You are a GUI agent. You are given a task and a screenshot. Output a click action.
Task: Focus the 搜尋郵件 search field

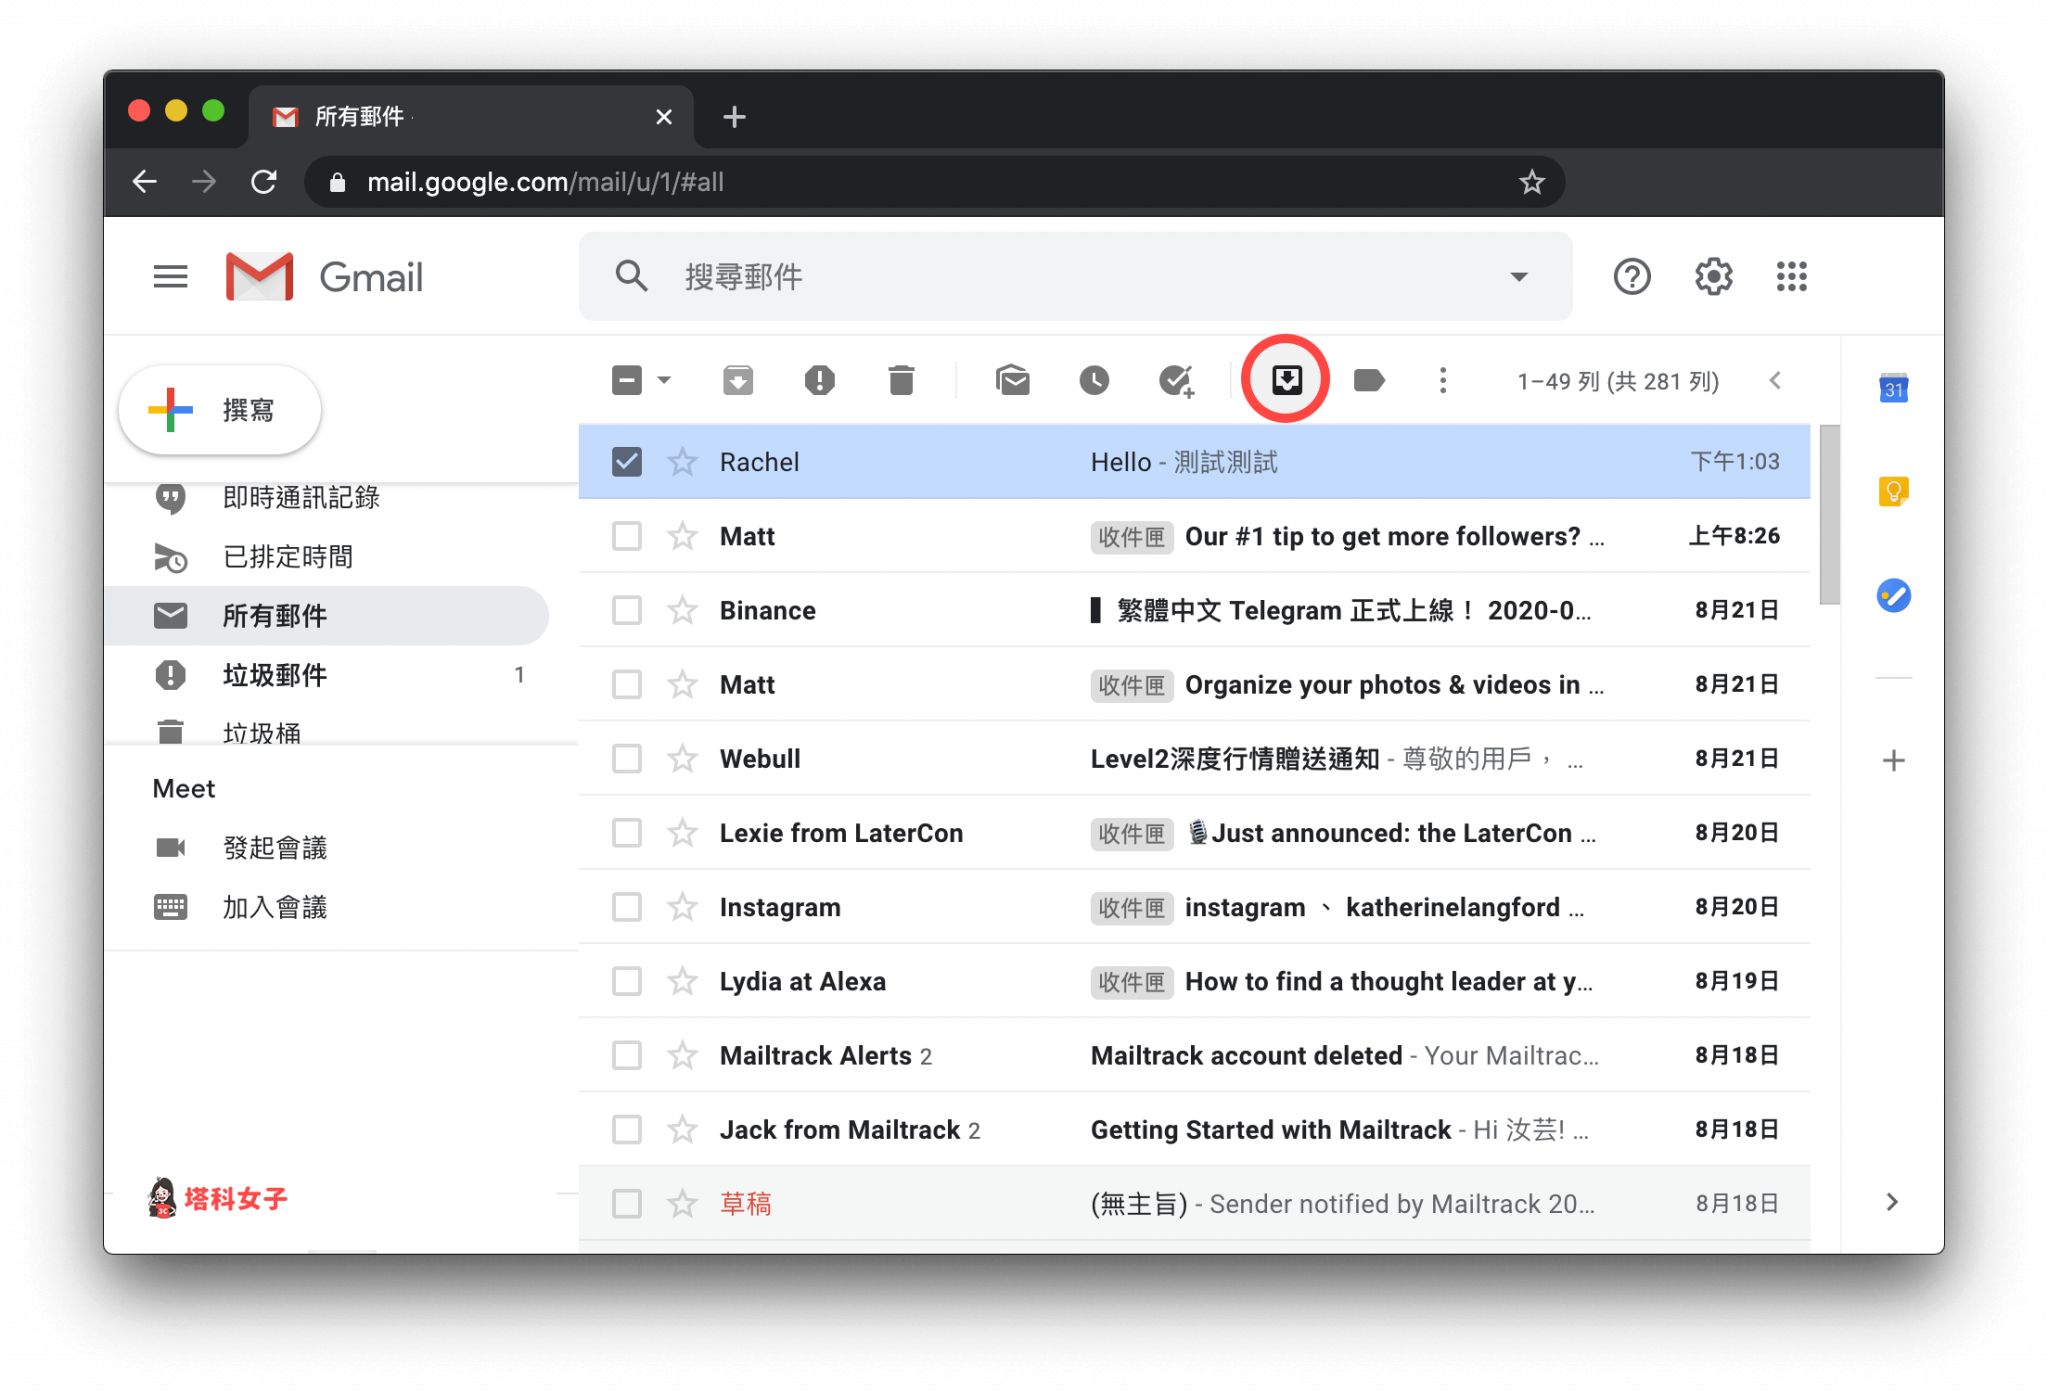point(1075,276)
